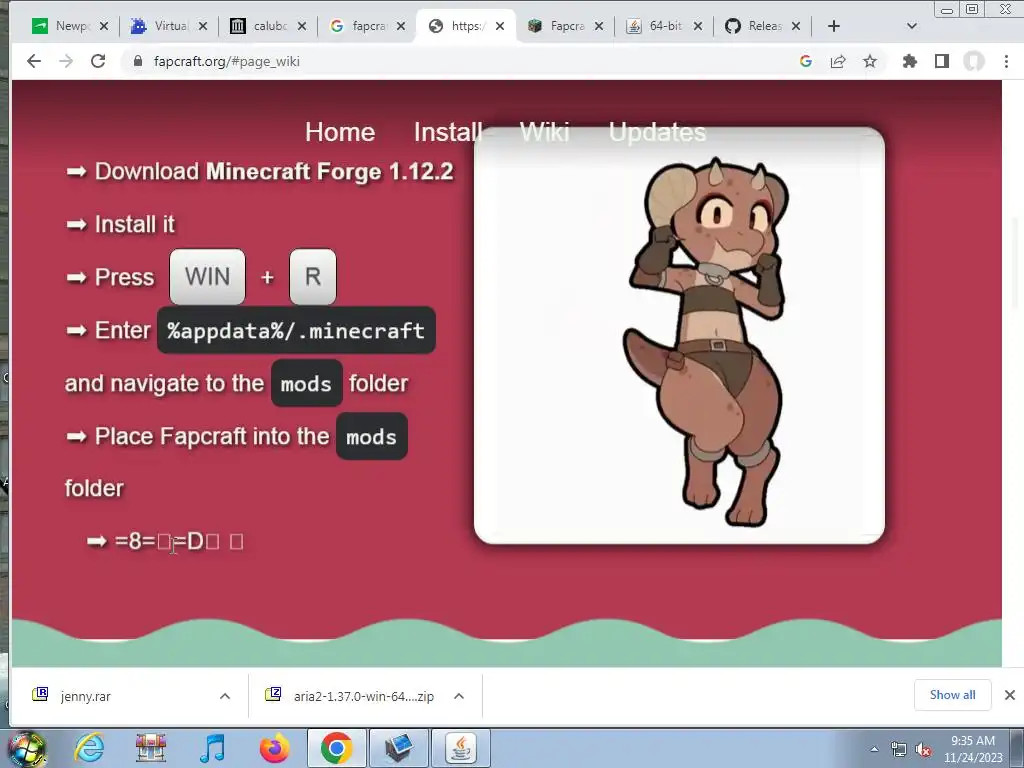Image resolution: width=1024 pixels, height=768 pixels.
Task: Open the Extensions puzzle icon
Action: coord(910,61)
